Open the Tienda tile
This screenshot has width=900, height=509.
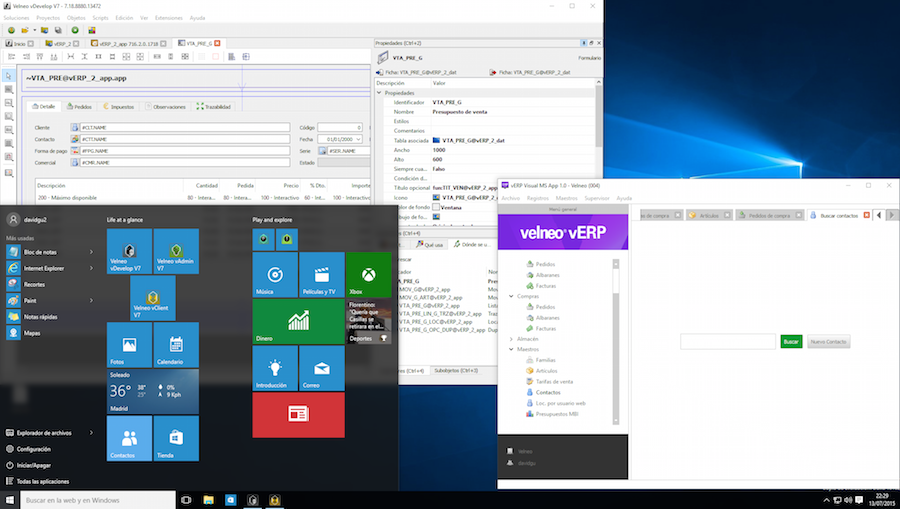tap(176, 438)
